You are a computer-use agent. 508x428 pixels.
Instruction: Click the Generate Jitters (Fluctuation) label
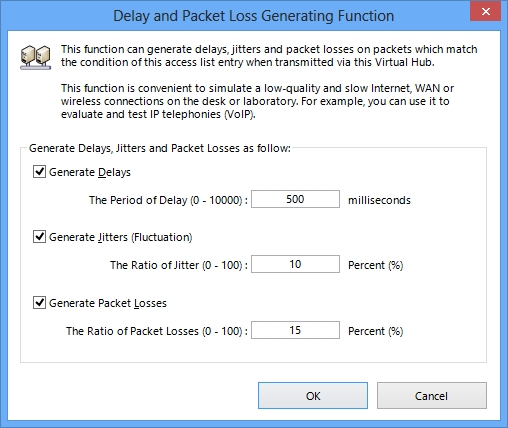click(x=121, y=237)
